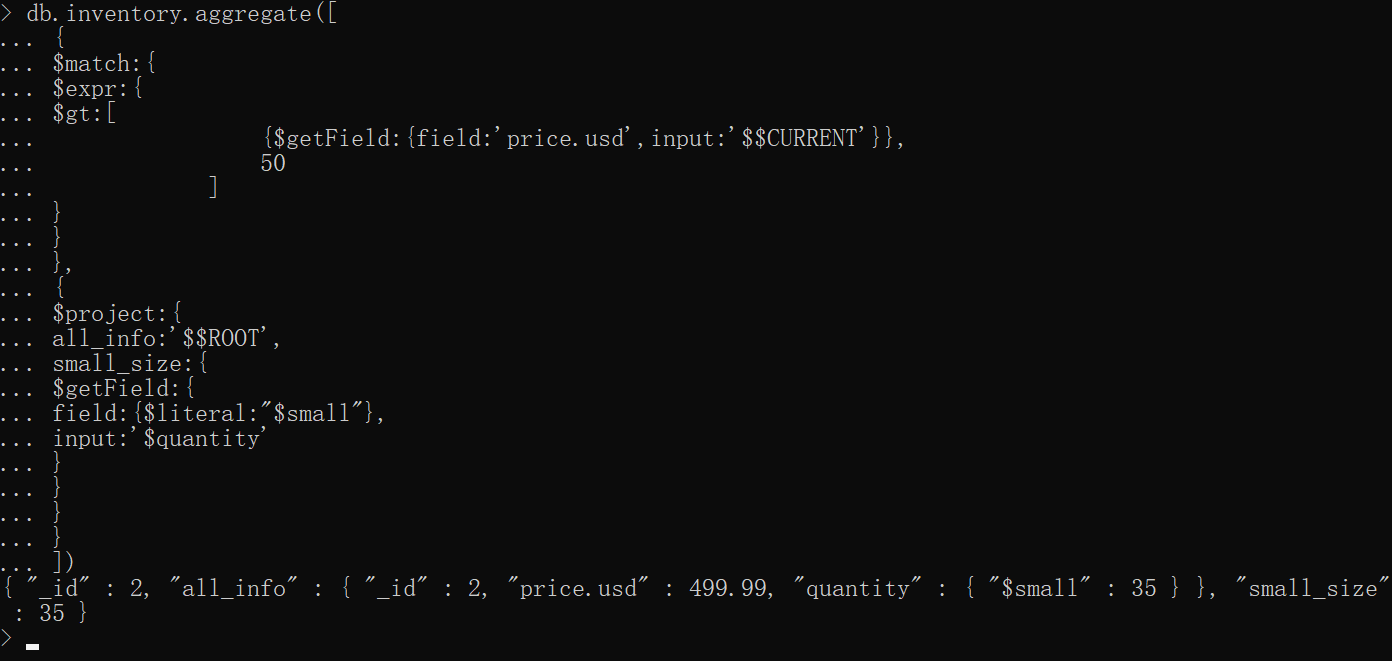Click the '$quantity' input value
Image resolution: width=1392 pixels, height=661 pixels.
(x=201, y=439)
